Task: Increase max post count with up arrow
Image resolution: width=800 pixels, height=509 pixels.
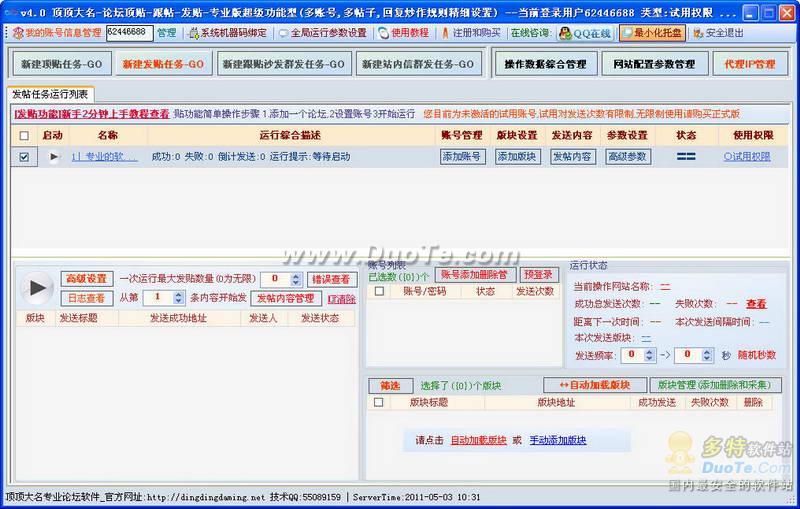Action: tap(296, 276)
